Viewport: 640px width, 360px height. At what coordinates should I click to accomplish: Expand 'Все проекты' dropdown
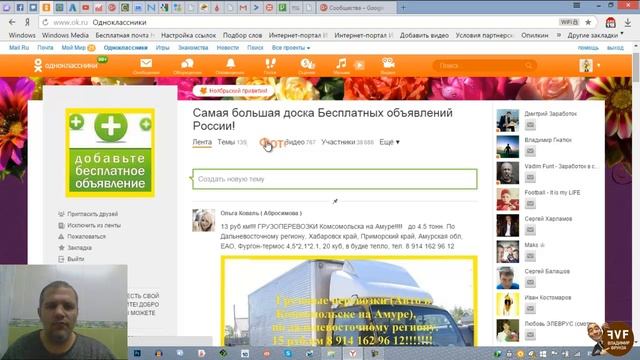pos(291,48)
